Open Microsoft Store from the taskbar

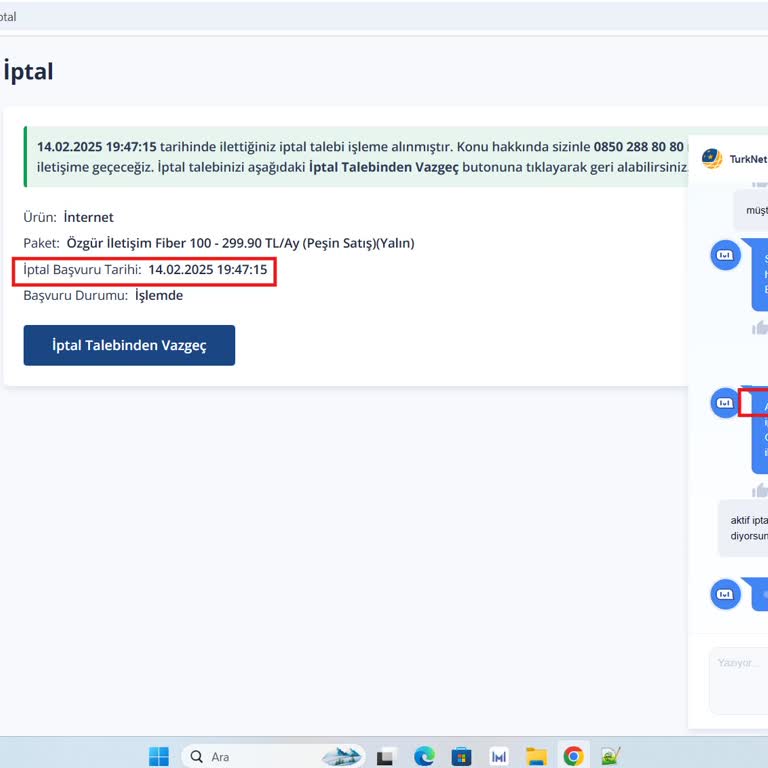coord(461,757)
